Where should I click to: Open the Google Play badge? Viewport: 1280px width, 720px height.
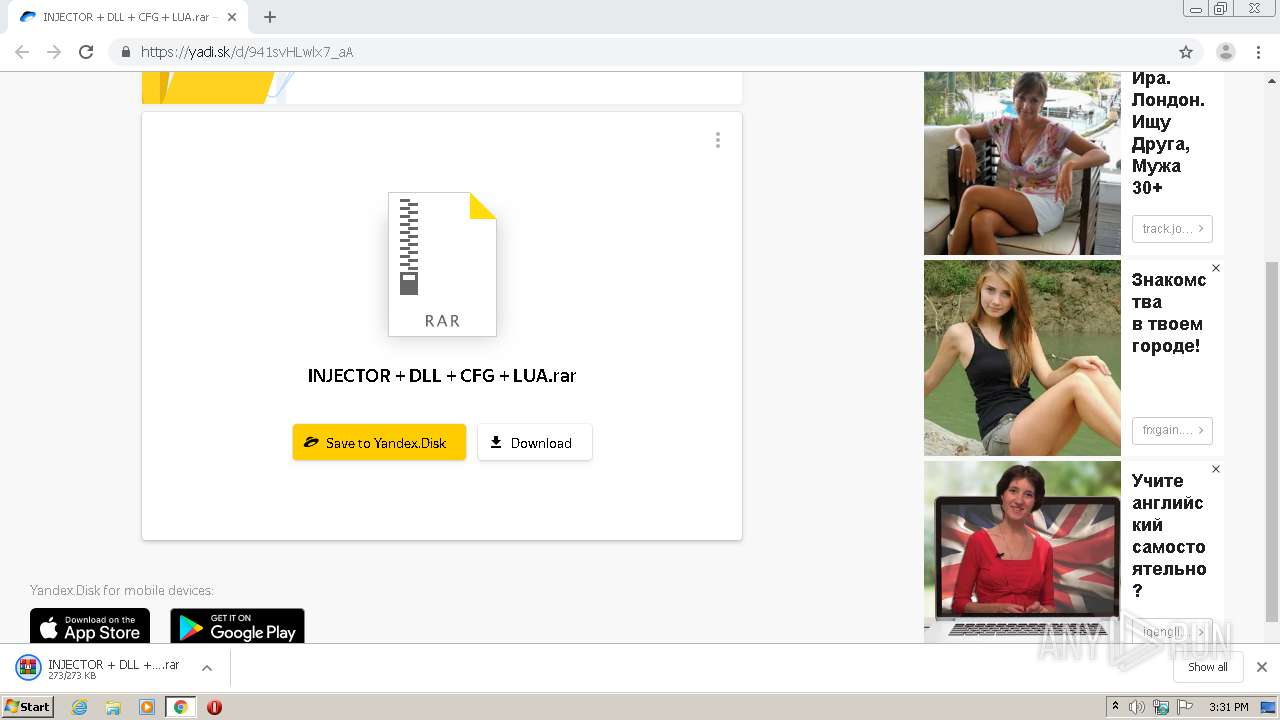click(237, 626)
